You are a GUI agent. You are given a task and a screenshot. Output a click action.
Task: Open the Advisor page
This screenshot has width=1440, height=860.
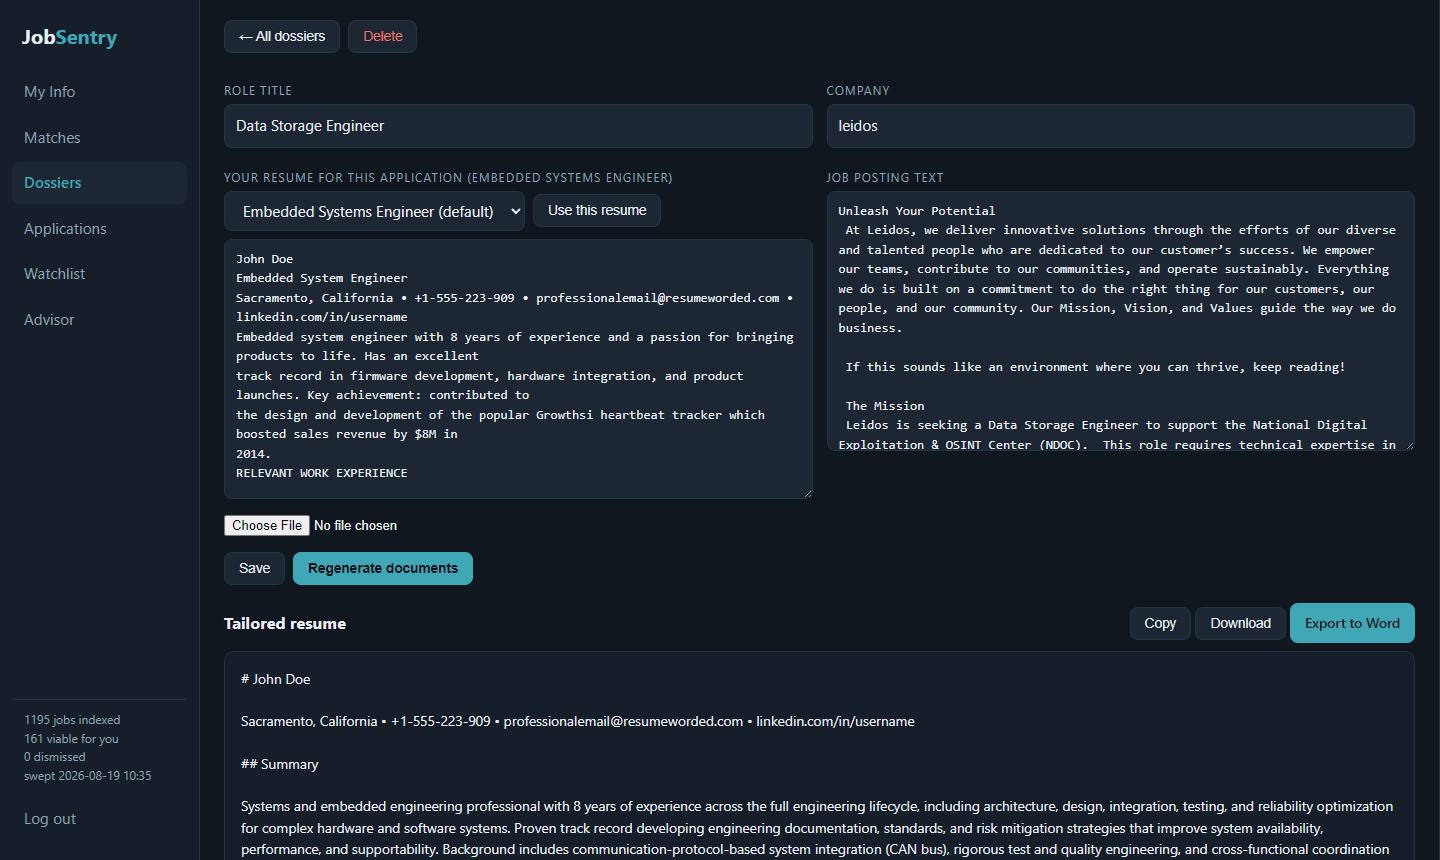point(99,320)
